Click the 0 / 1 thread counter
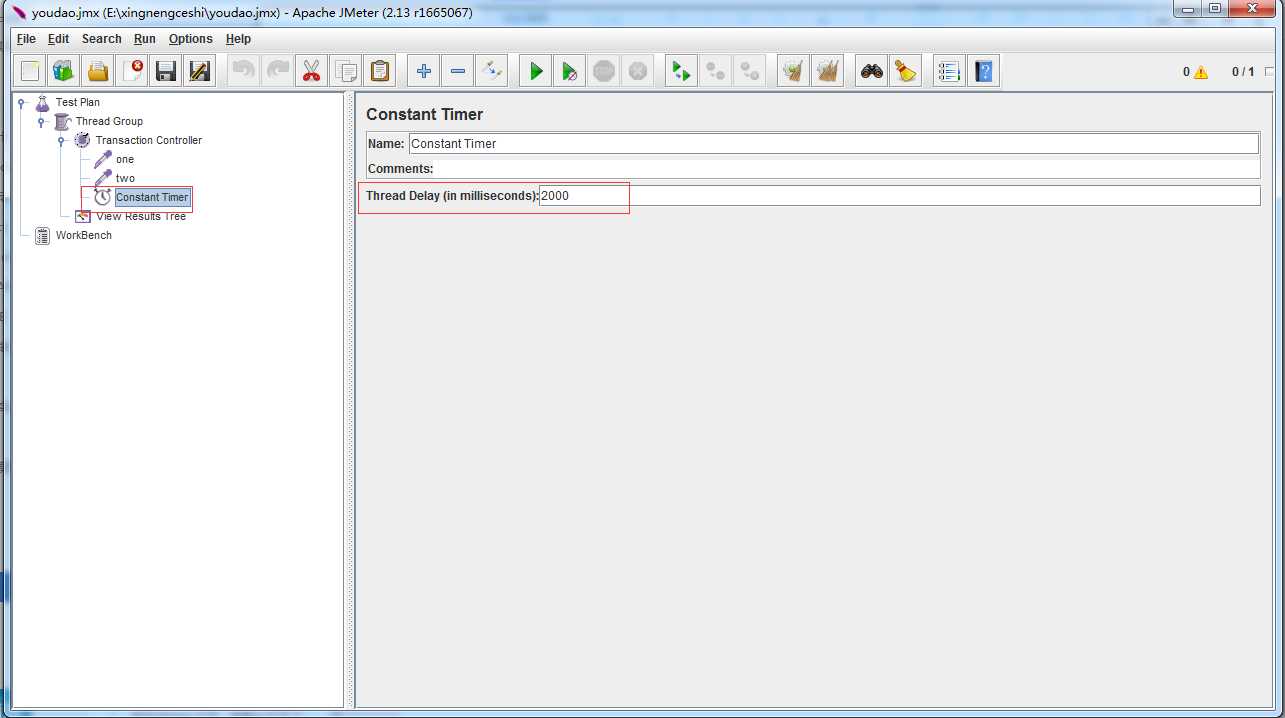Screen dimensions: 1285x718 click(1243, 72)
